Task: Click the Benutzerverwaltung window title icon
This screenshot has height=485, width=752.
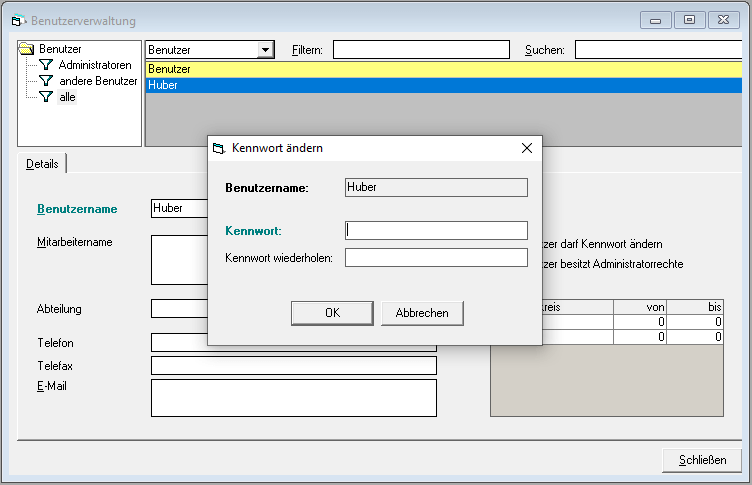Action: pos(18,21)
